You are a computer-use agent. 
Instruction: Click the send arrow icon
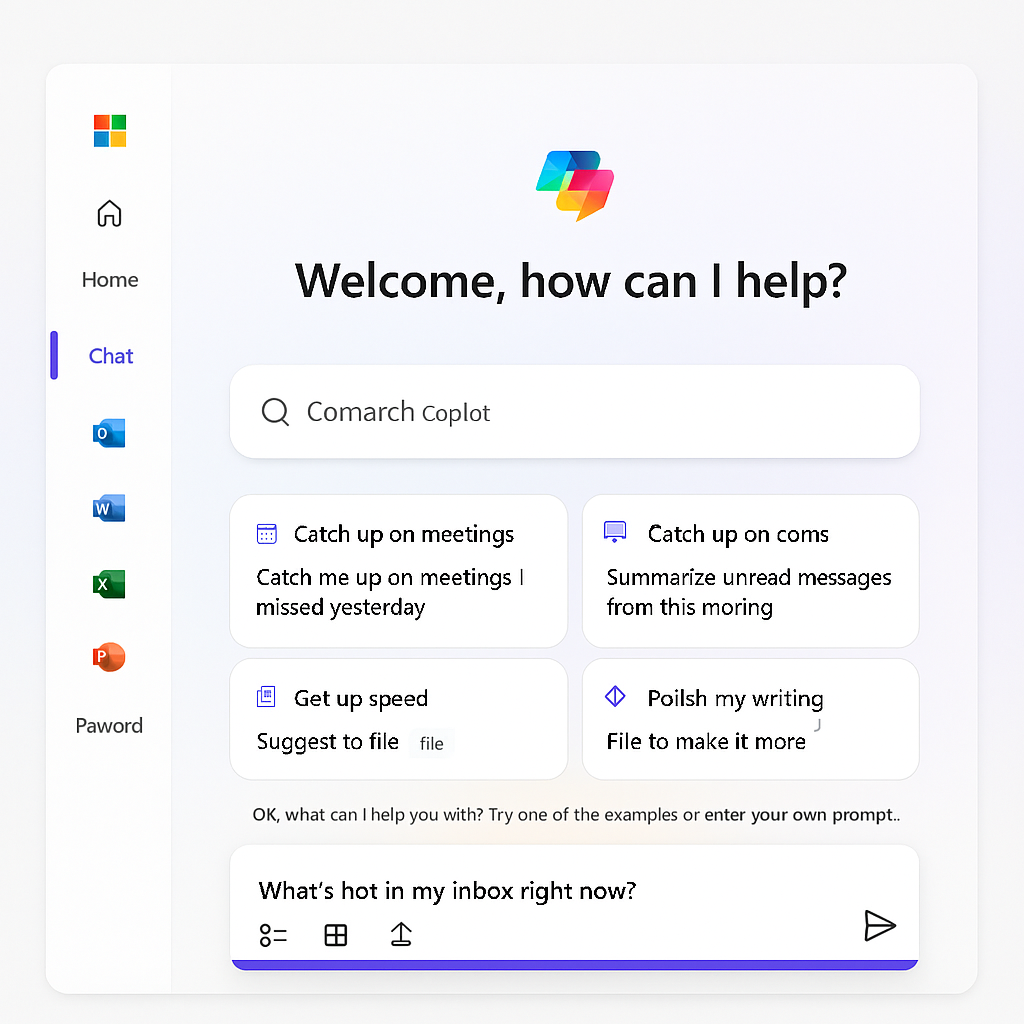coord(879,926)
